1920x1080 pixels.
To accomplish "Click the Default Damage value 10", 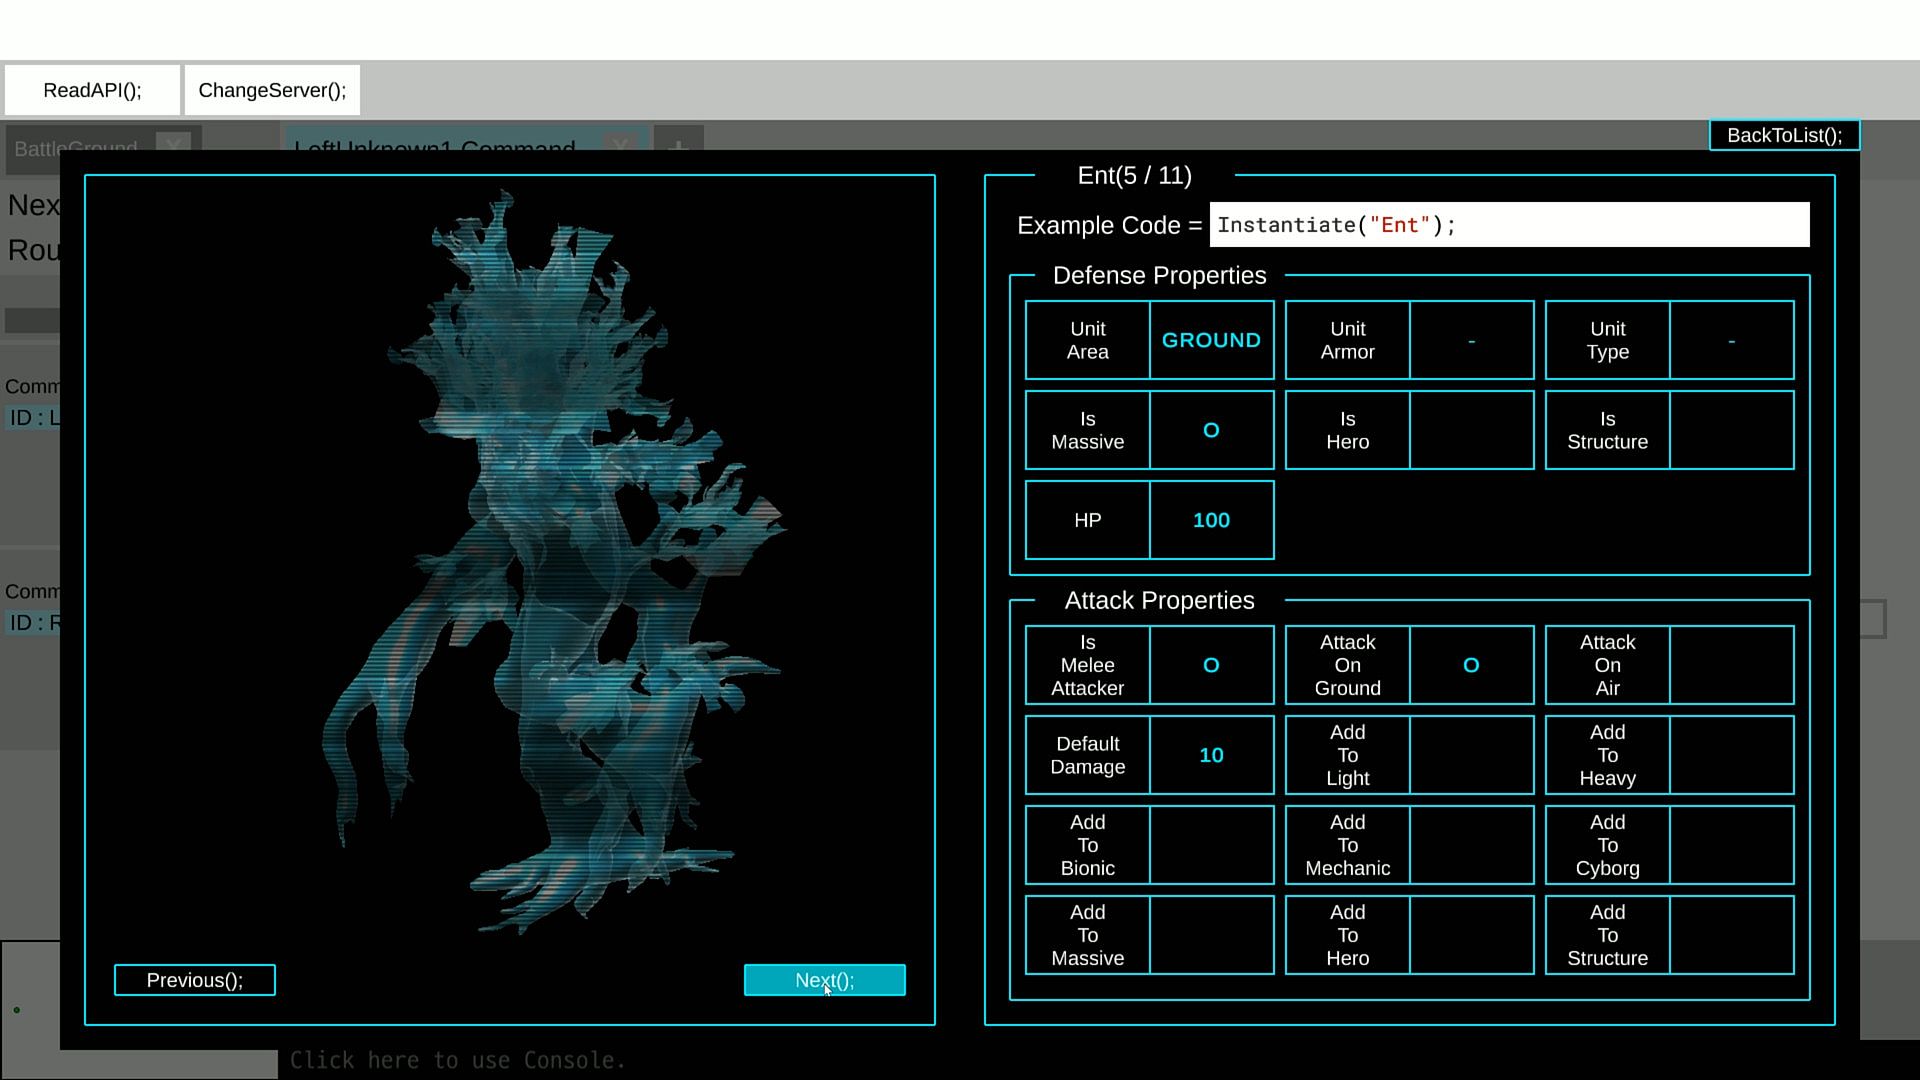I will [1211, 755].
